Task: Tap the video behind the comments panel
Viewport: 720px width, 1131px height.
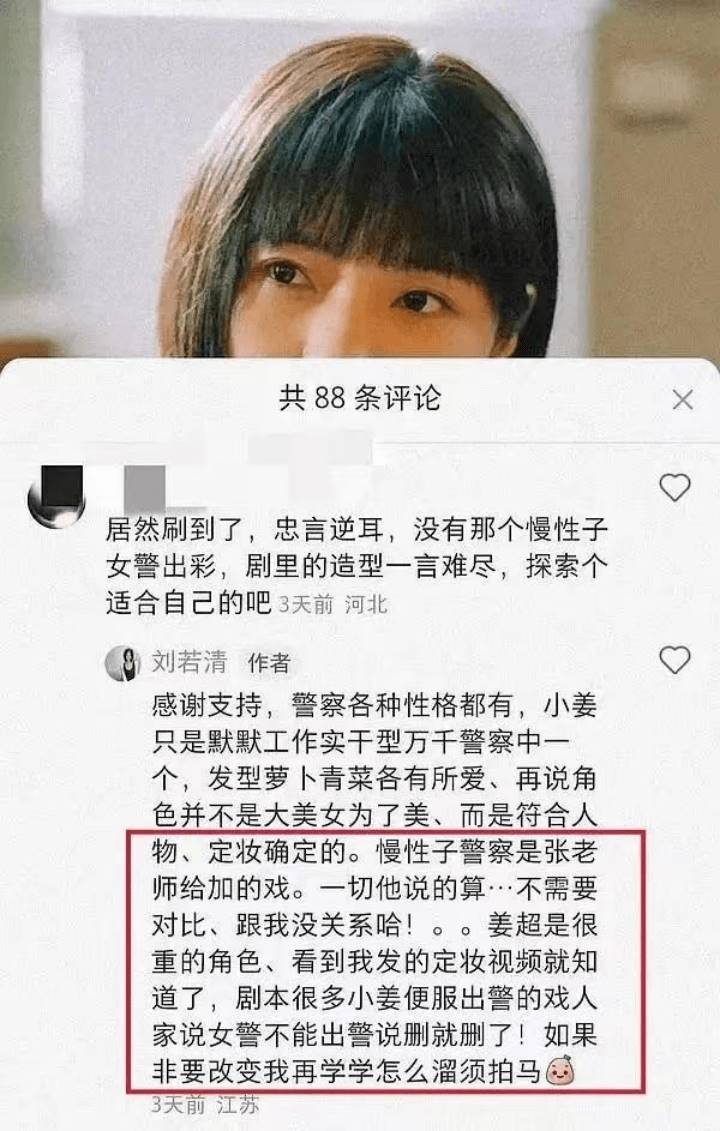Action: pyautogui.click(x=360, y=178)
